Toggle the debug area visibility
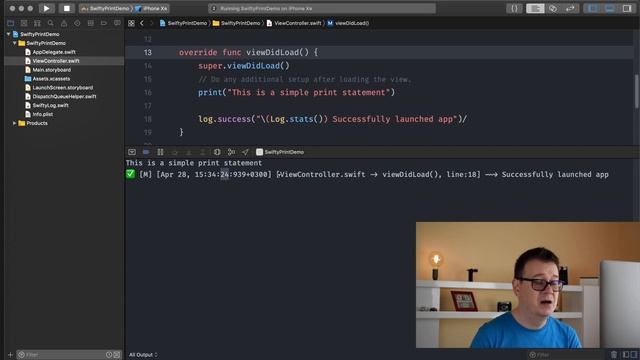Image resolution: width=640 pixels, height=360 pixels. [x=610, y=9]
